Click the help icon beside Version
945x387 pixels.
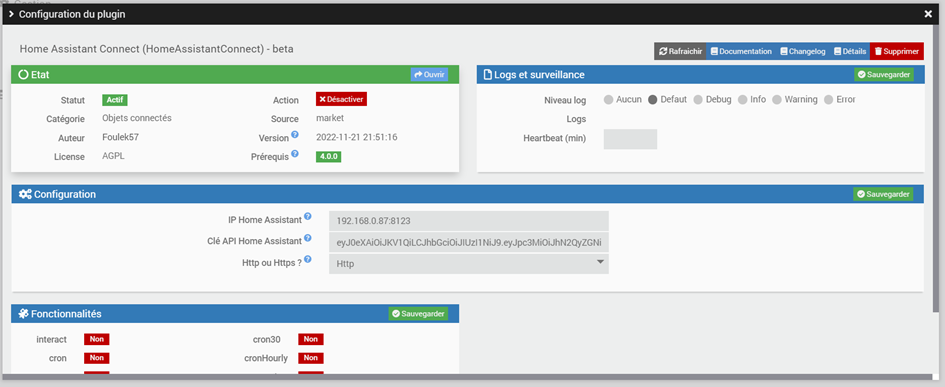(x=295, y=134)
